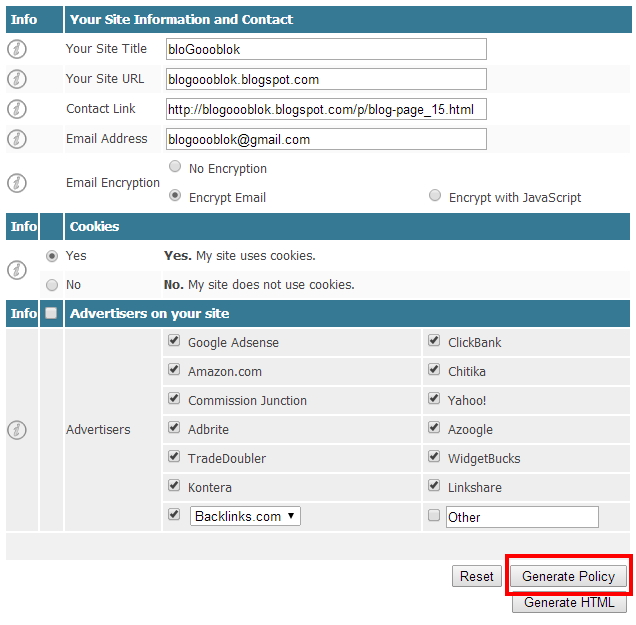Click info icon beside Your Site Title

[17, 49]
